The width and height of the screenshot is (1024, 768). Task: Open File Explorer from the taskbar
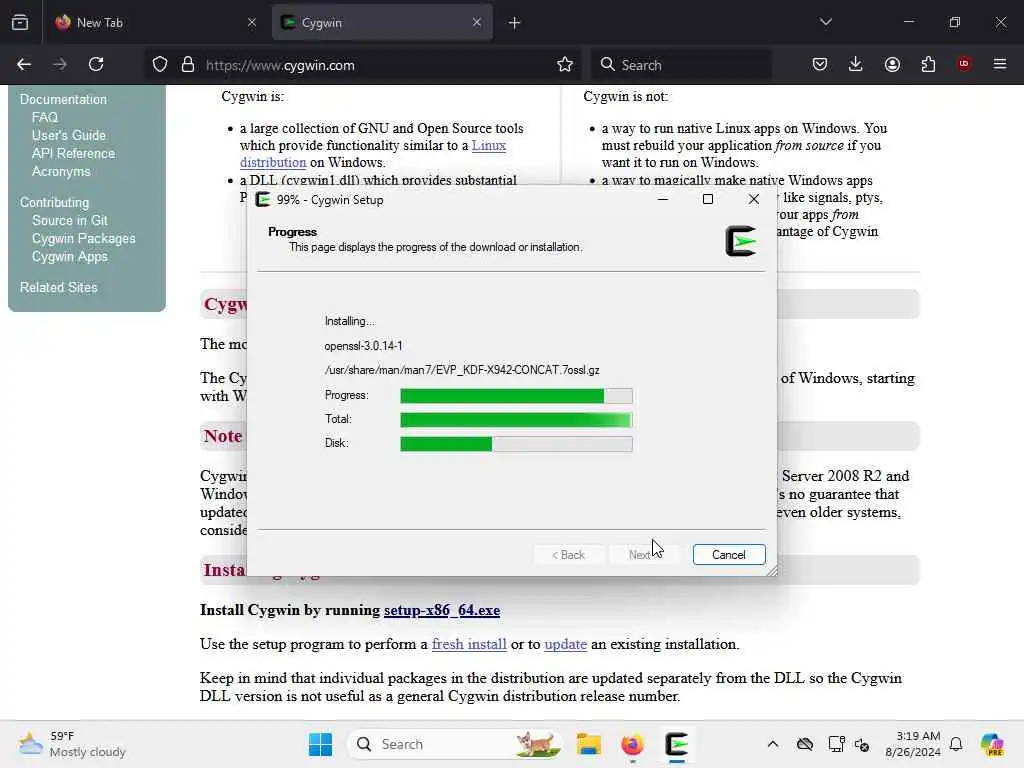click(588, 744)
